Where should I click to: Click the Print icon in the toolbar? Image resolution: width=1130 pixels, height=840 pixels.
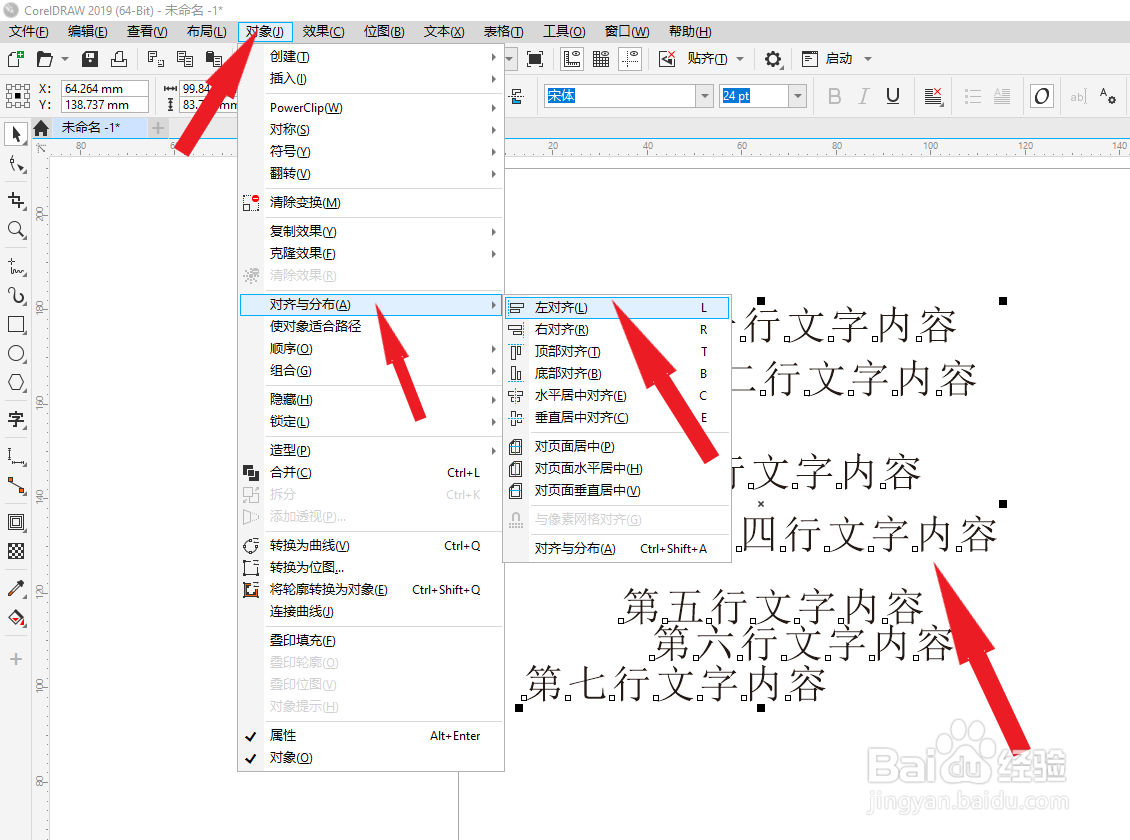tap(118, 59)
